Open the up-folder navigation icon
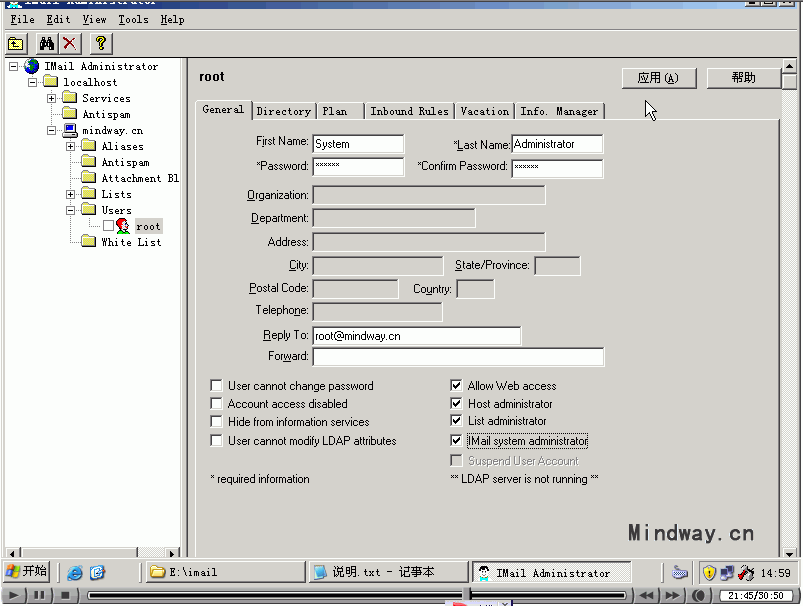This screenshot has height=606, width=803. tap(16, 44)
